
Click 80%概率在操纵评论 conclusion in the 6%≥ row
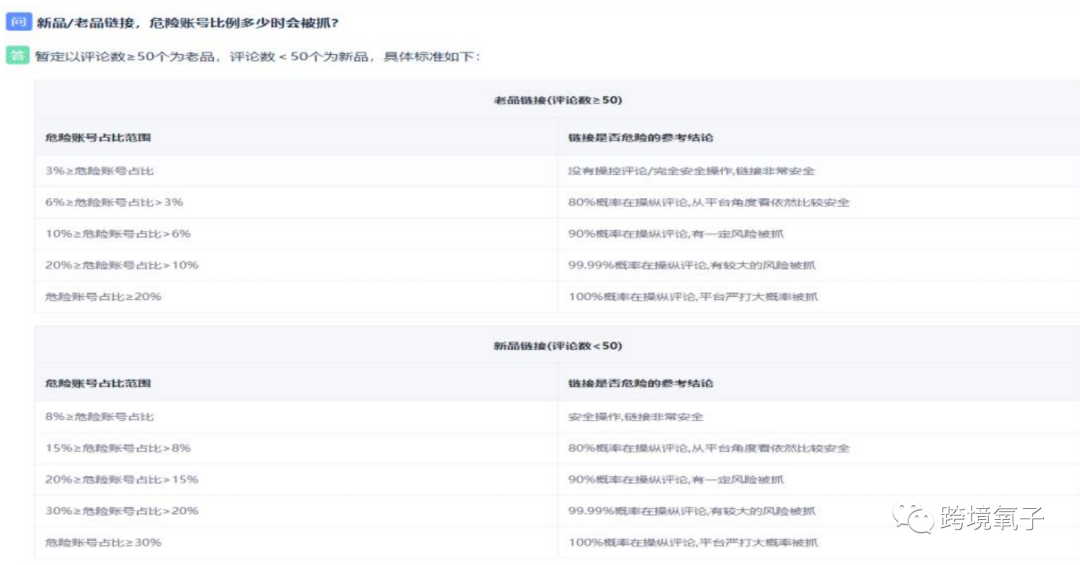tap(709, 202)
